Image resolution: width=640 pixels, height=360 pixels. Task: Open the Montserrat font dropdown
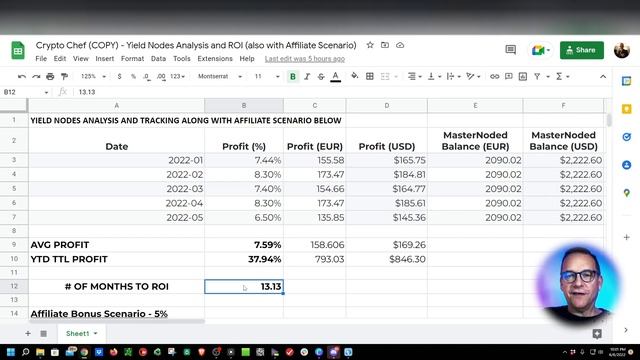220,76
